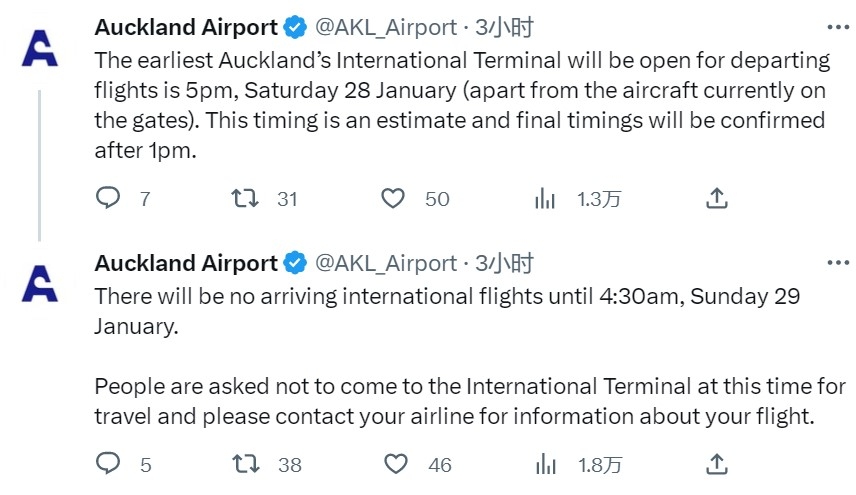Image resolution: width=856 pixels, height=495 pixels.
Task: Retweet the second tweet with 38 retweets
Action: [243, 464]
